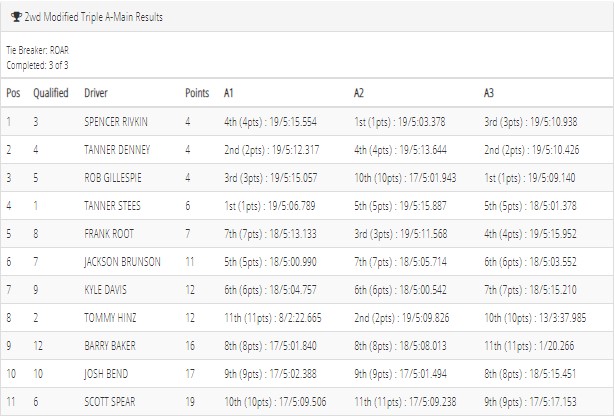Viewport: 615px width, 416px height.
Task: Click JOSH BEND's A3 result 8th (8pts)
Action: point(531,374)
